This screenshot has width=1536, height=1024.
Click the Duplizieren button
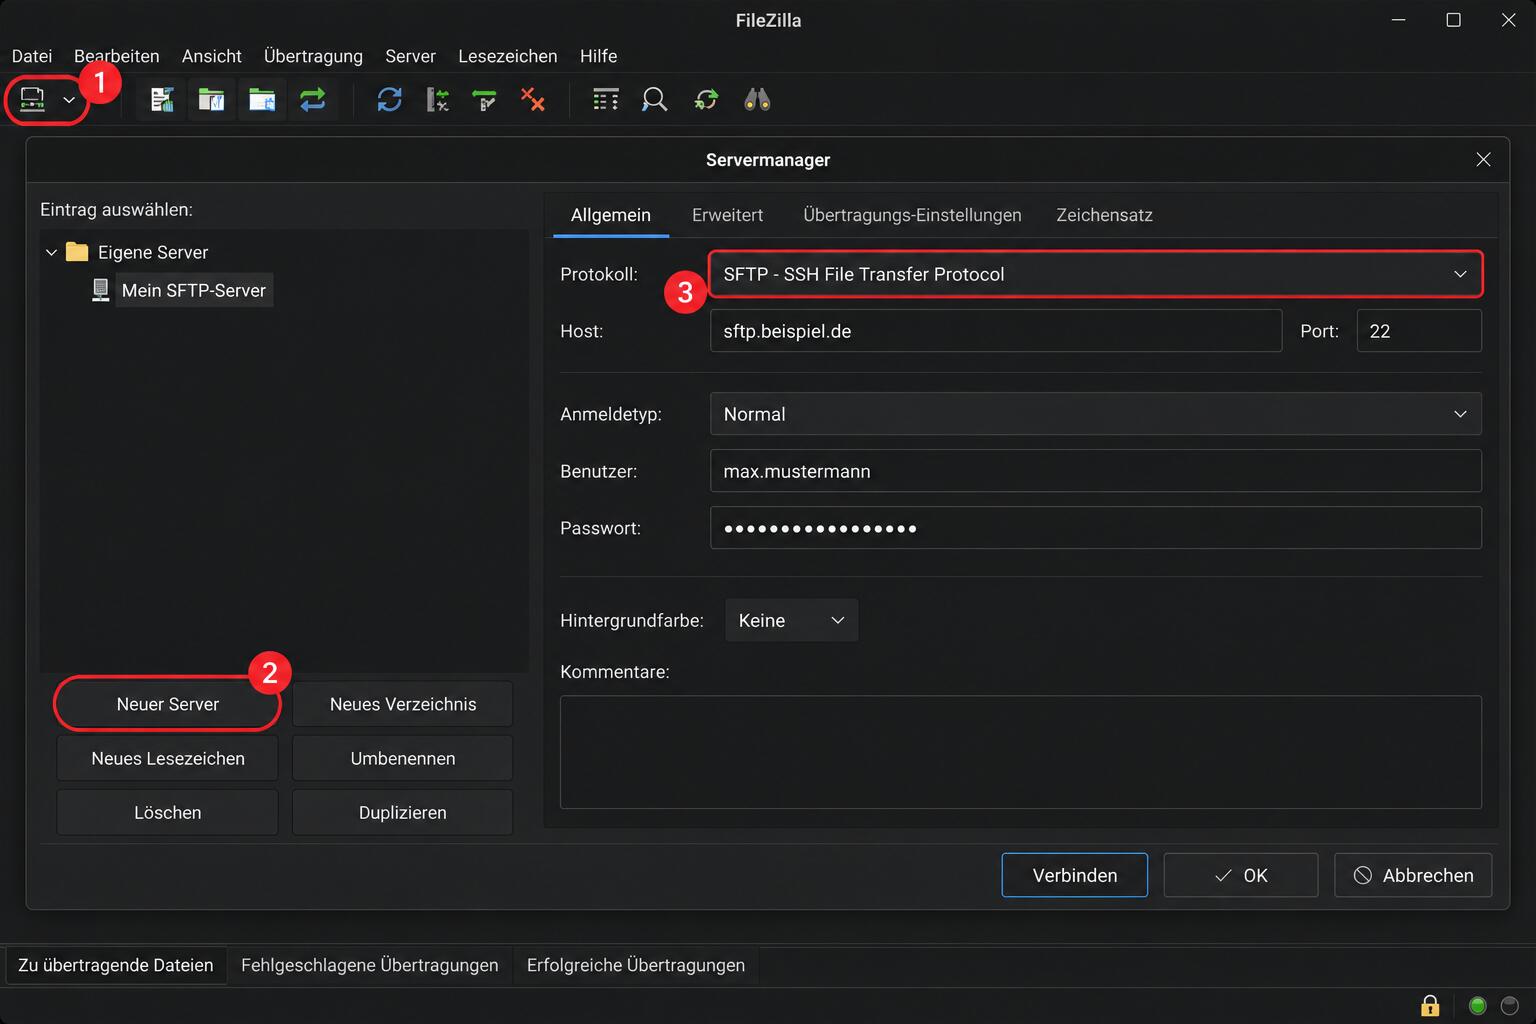pos(403,812)
